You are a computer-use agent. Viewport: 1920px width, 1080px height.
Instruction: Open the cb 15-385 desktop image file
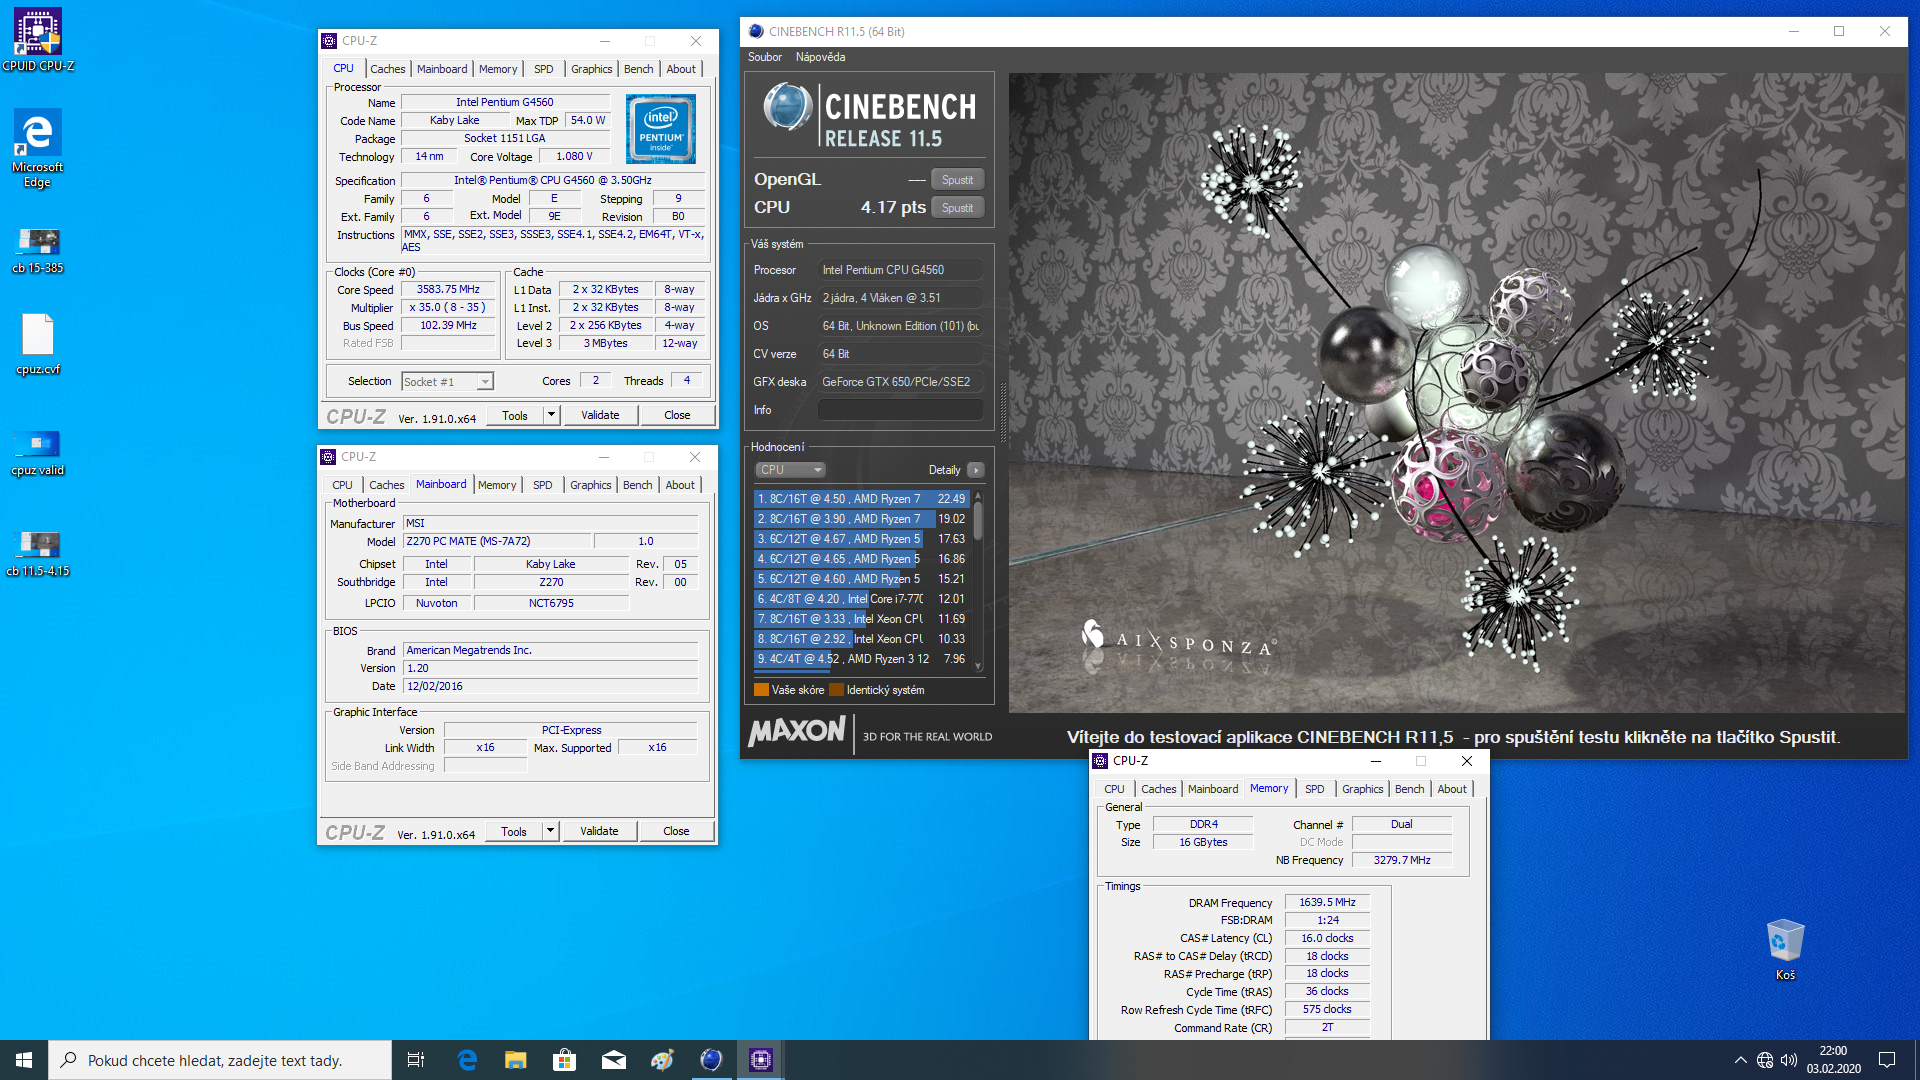coord(38,250)
